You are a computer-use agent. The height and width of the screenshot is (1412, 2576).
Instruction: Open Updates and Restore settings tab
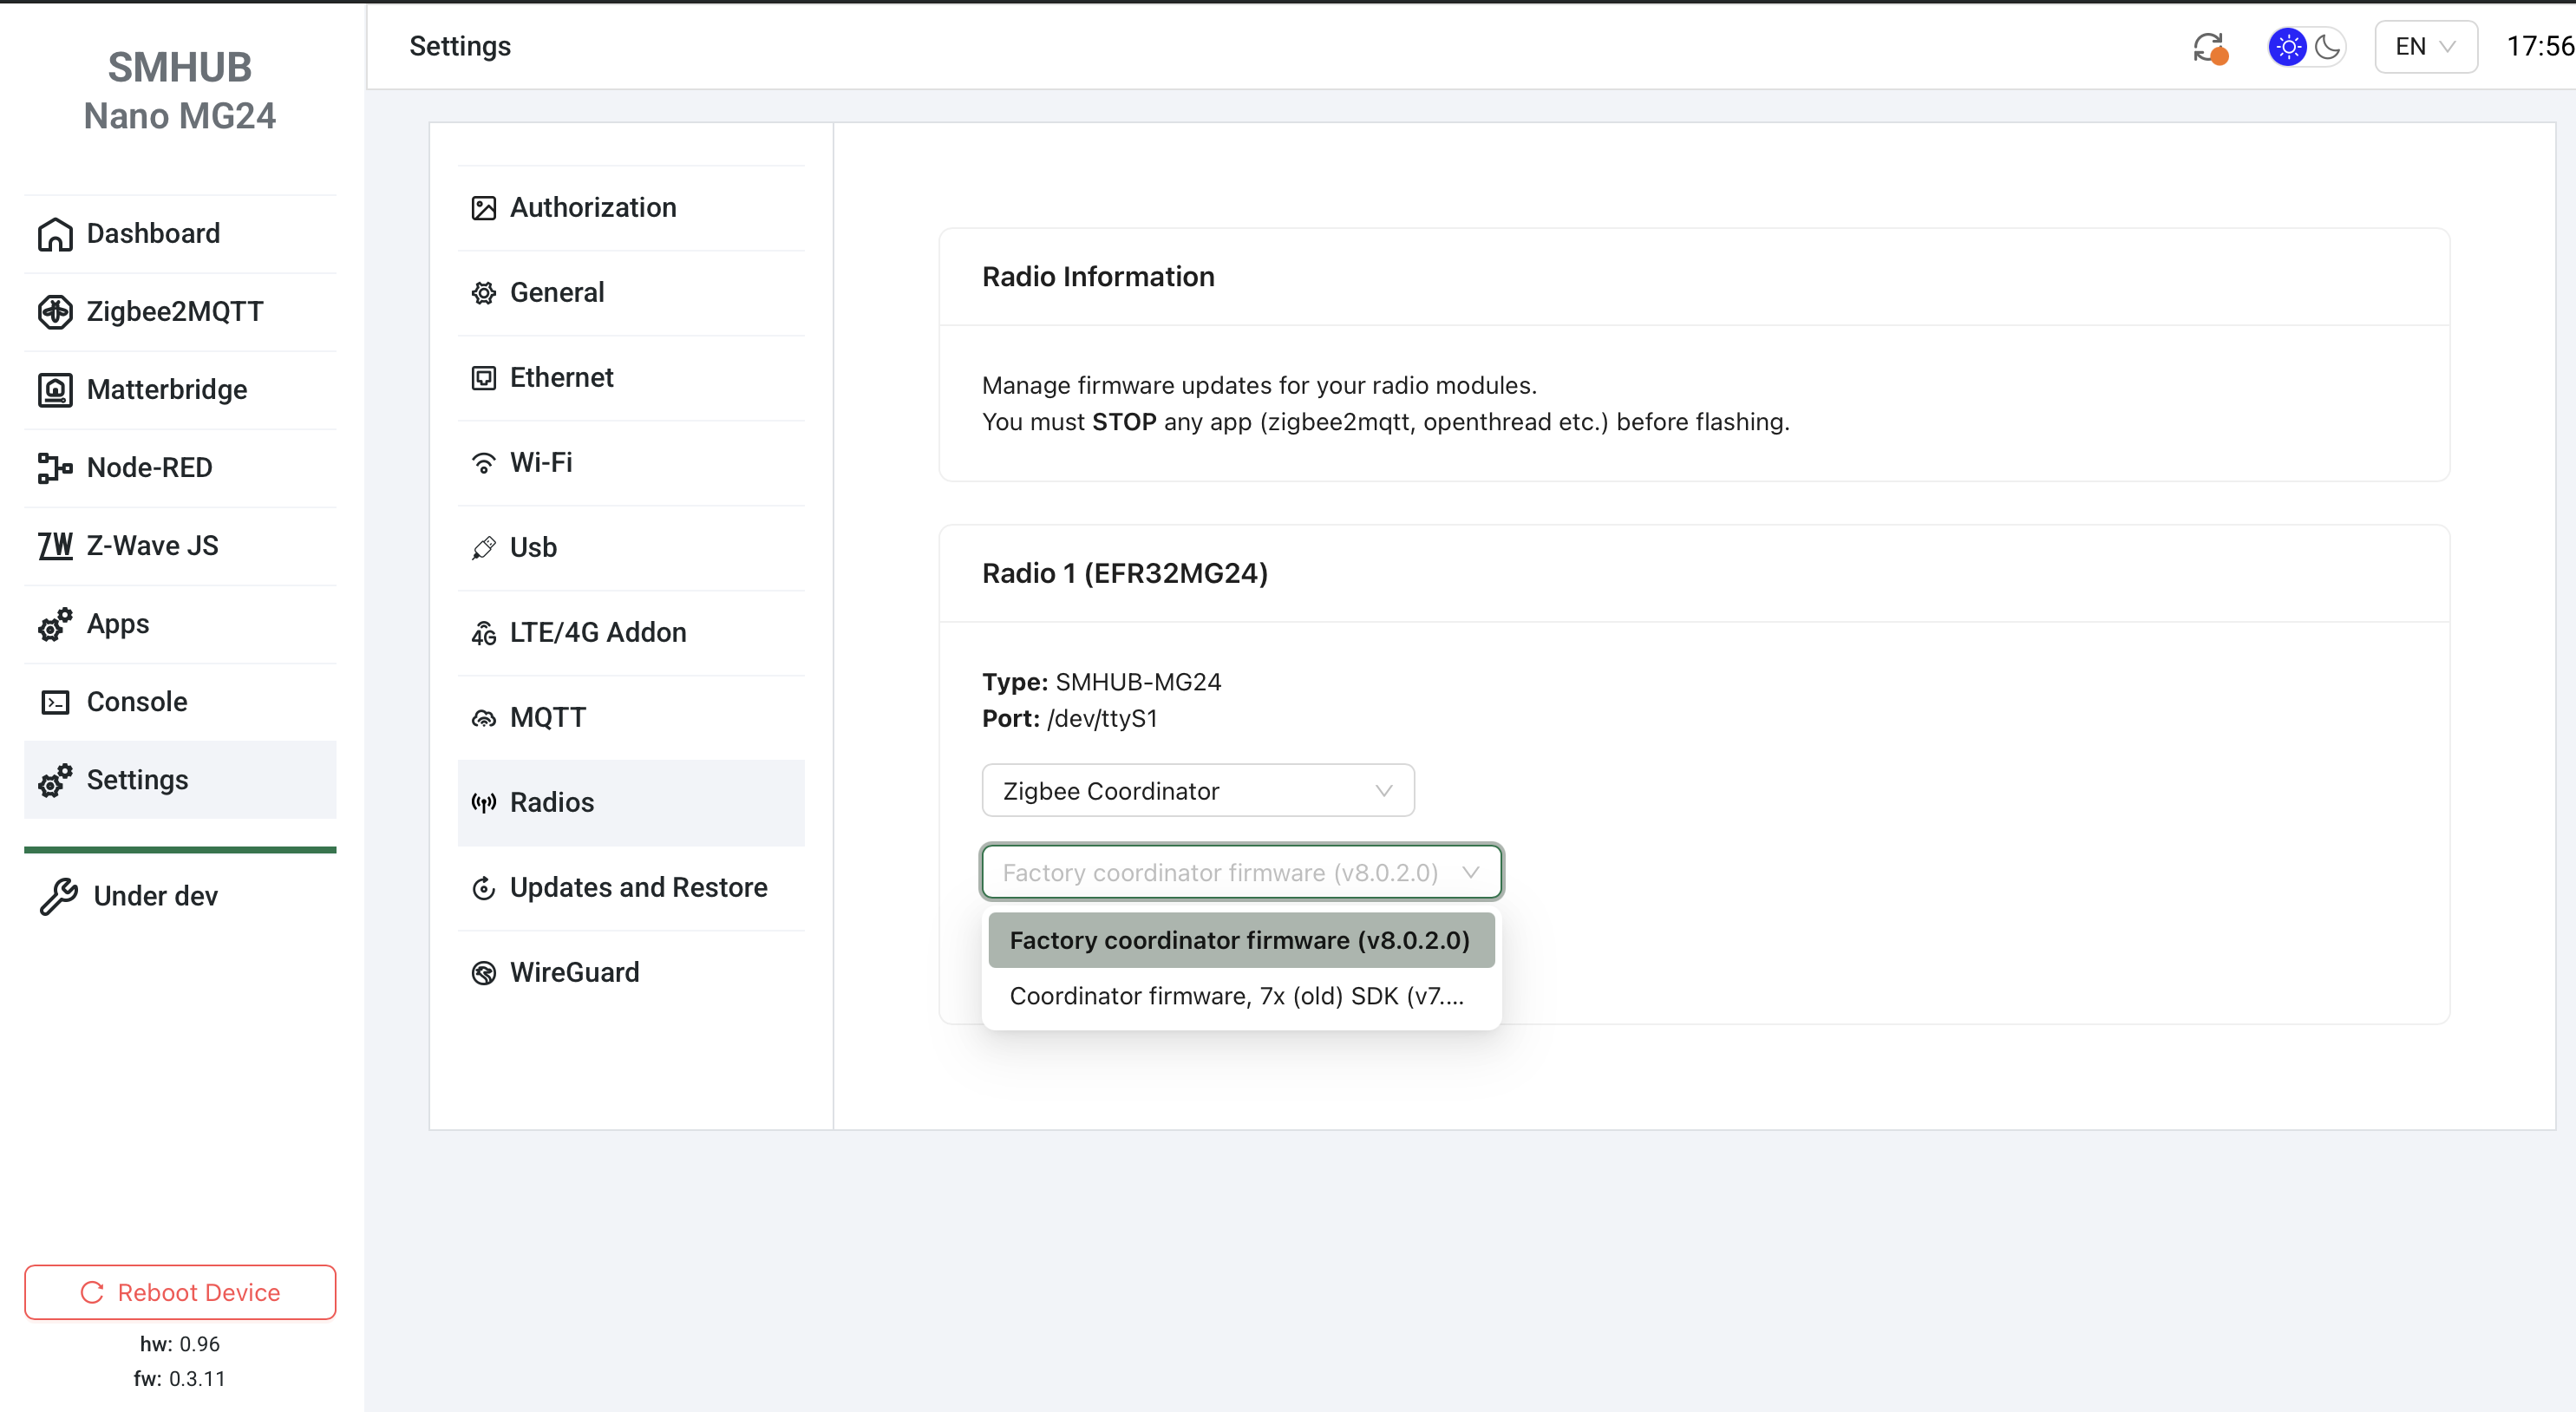[x=631, y=888]
